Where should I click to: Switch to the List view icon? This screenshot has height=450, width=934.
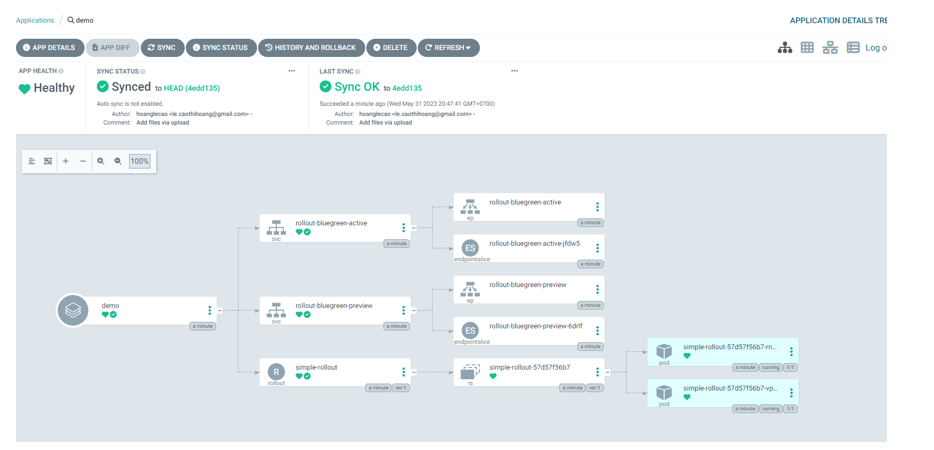[853, 48]
